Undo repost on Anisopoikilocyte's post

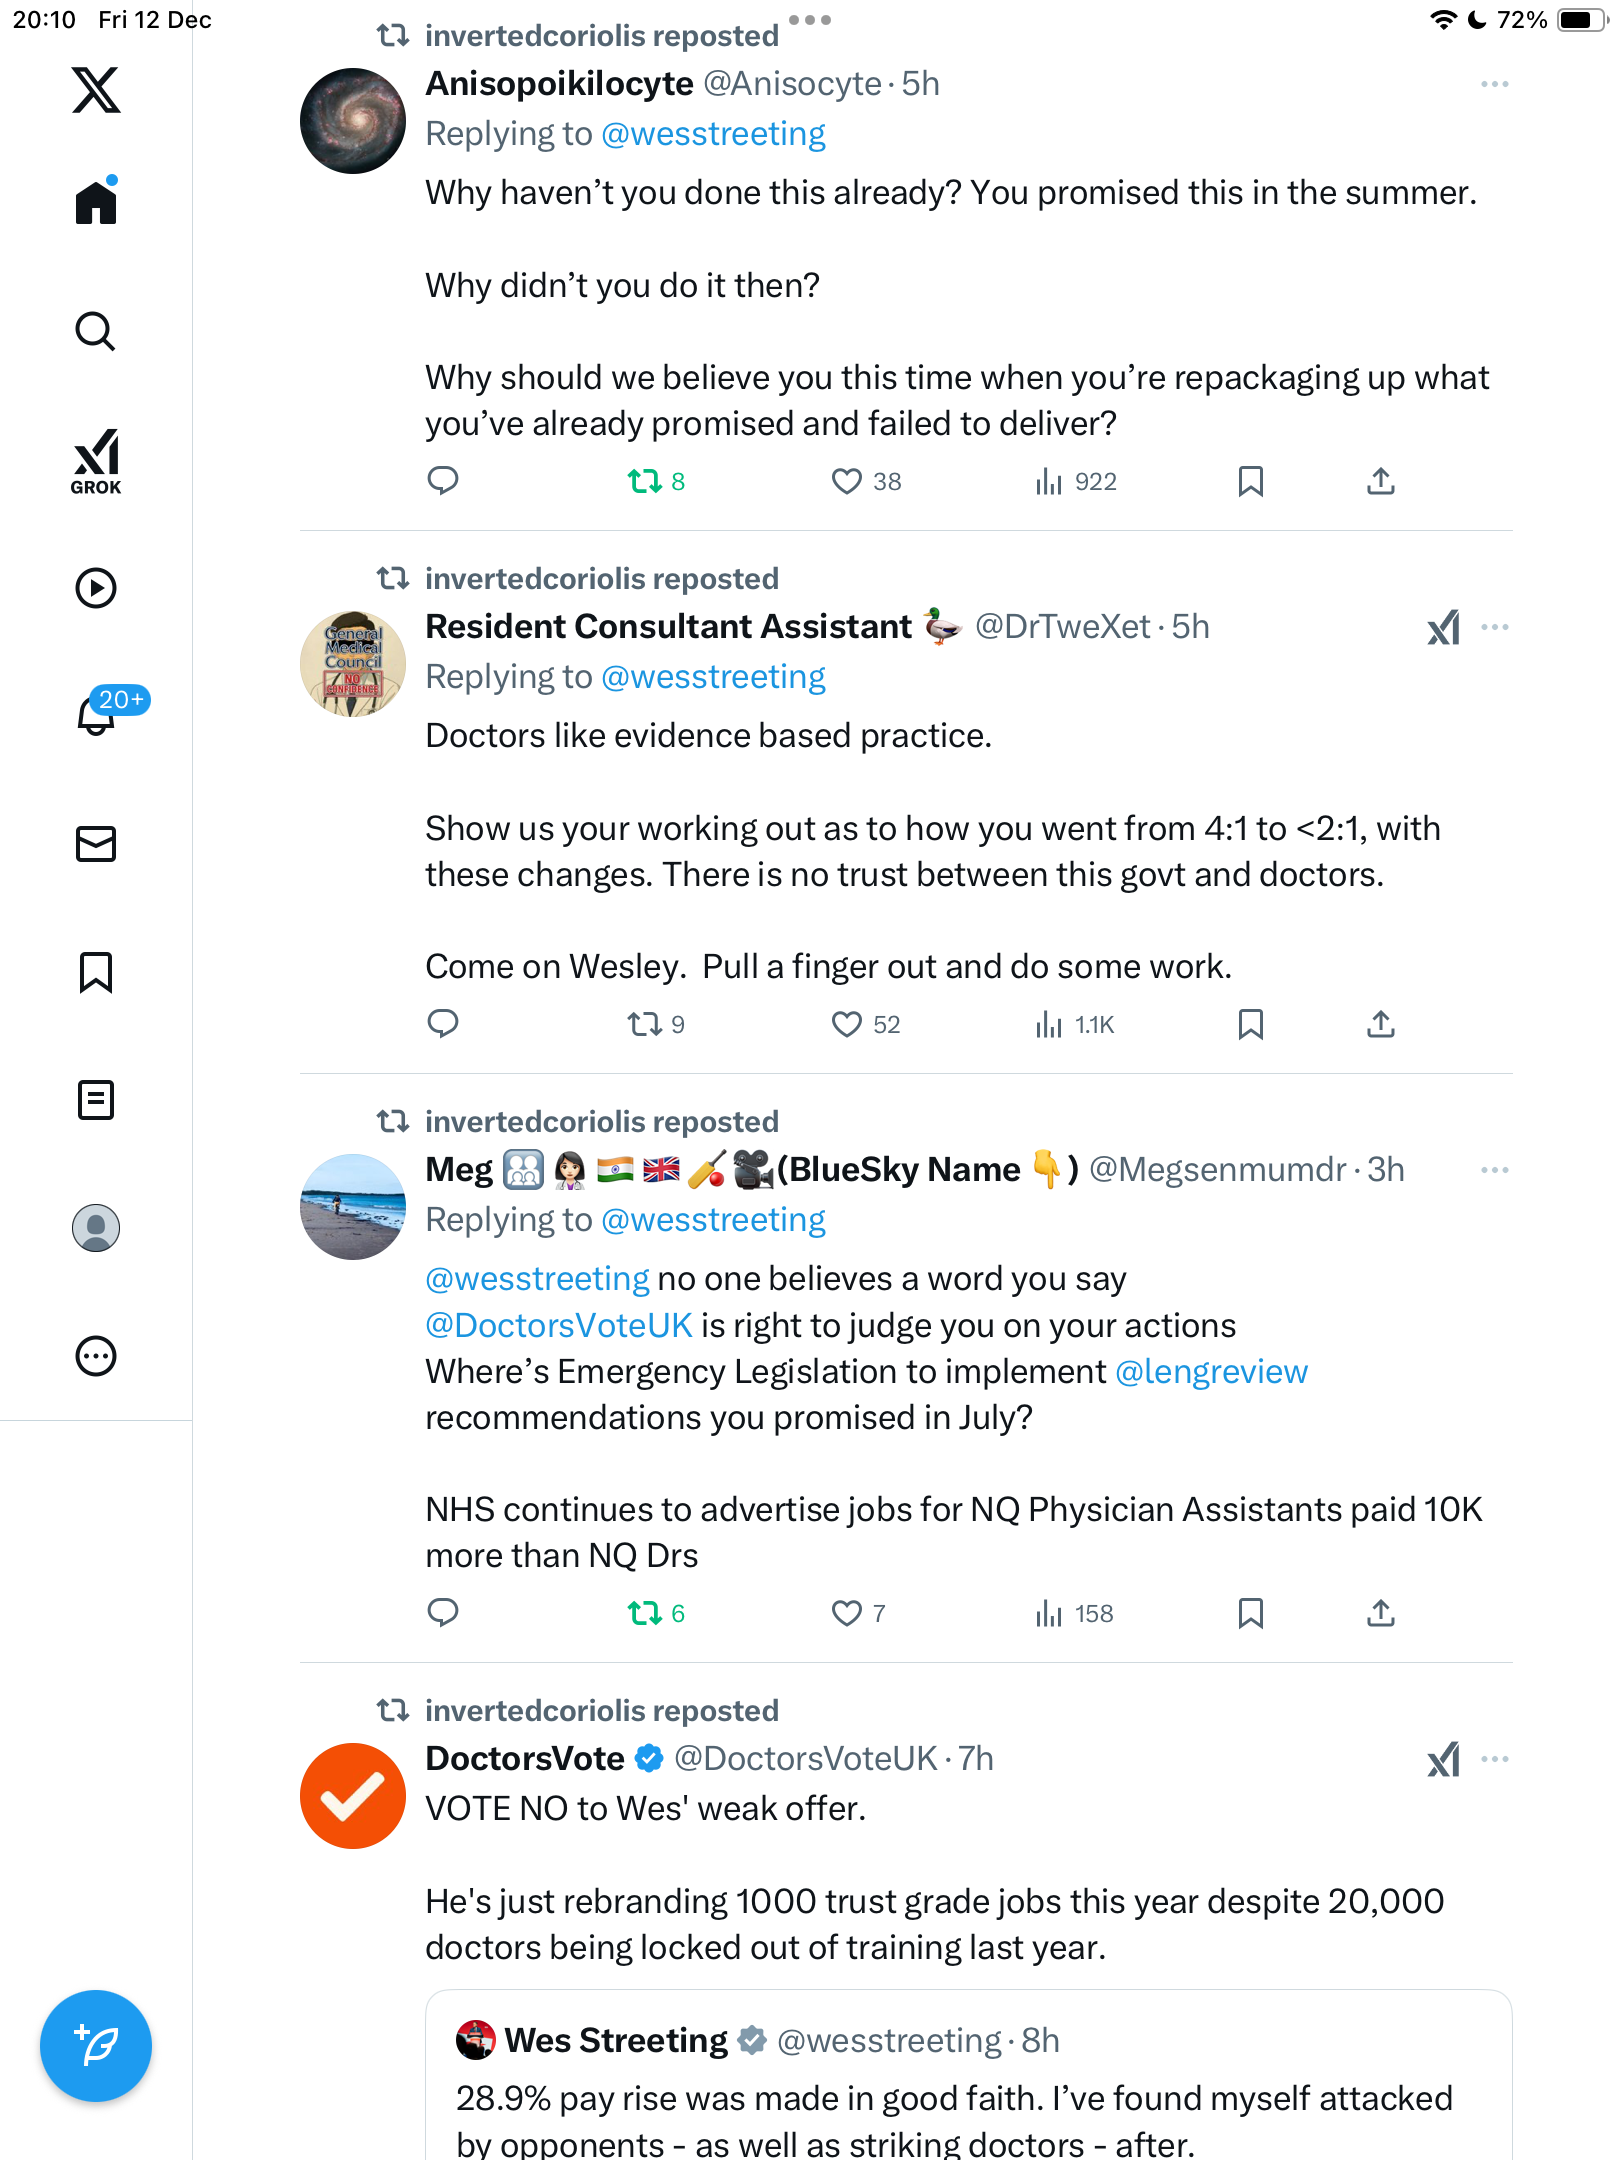click(645, 482)
